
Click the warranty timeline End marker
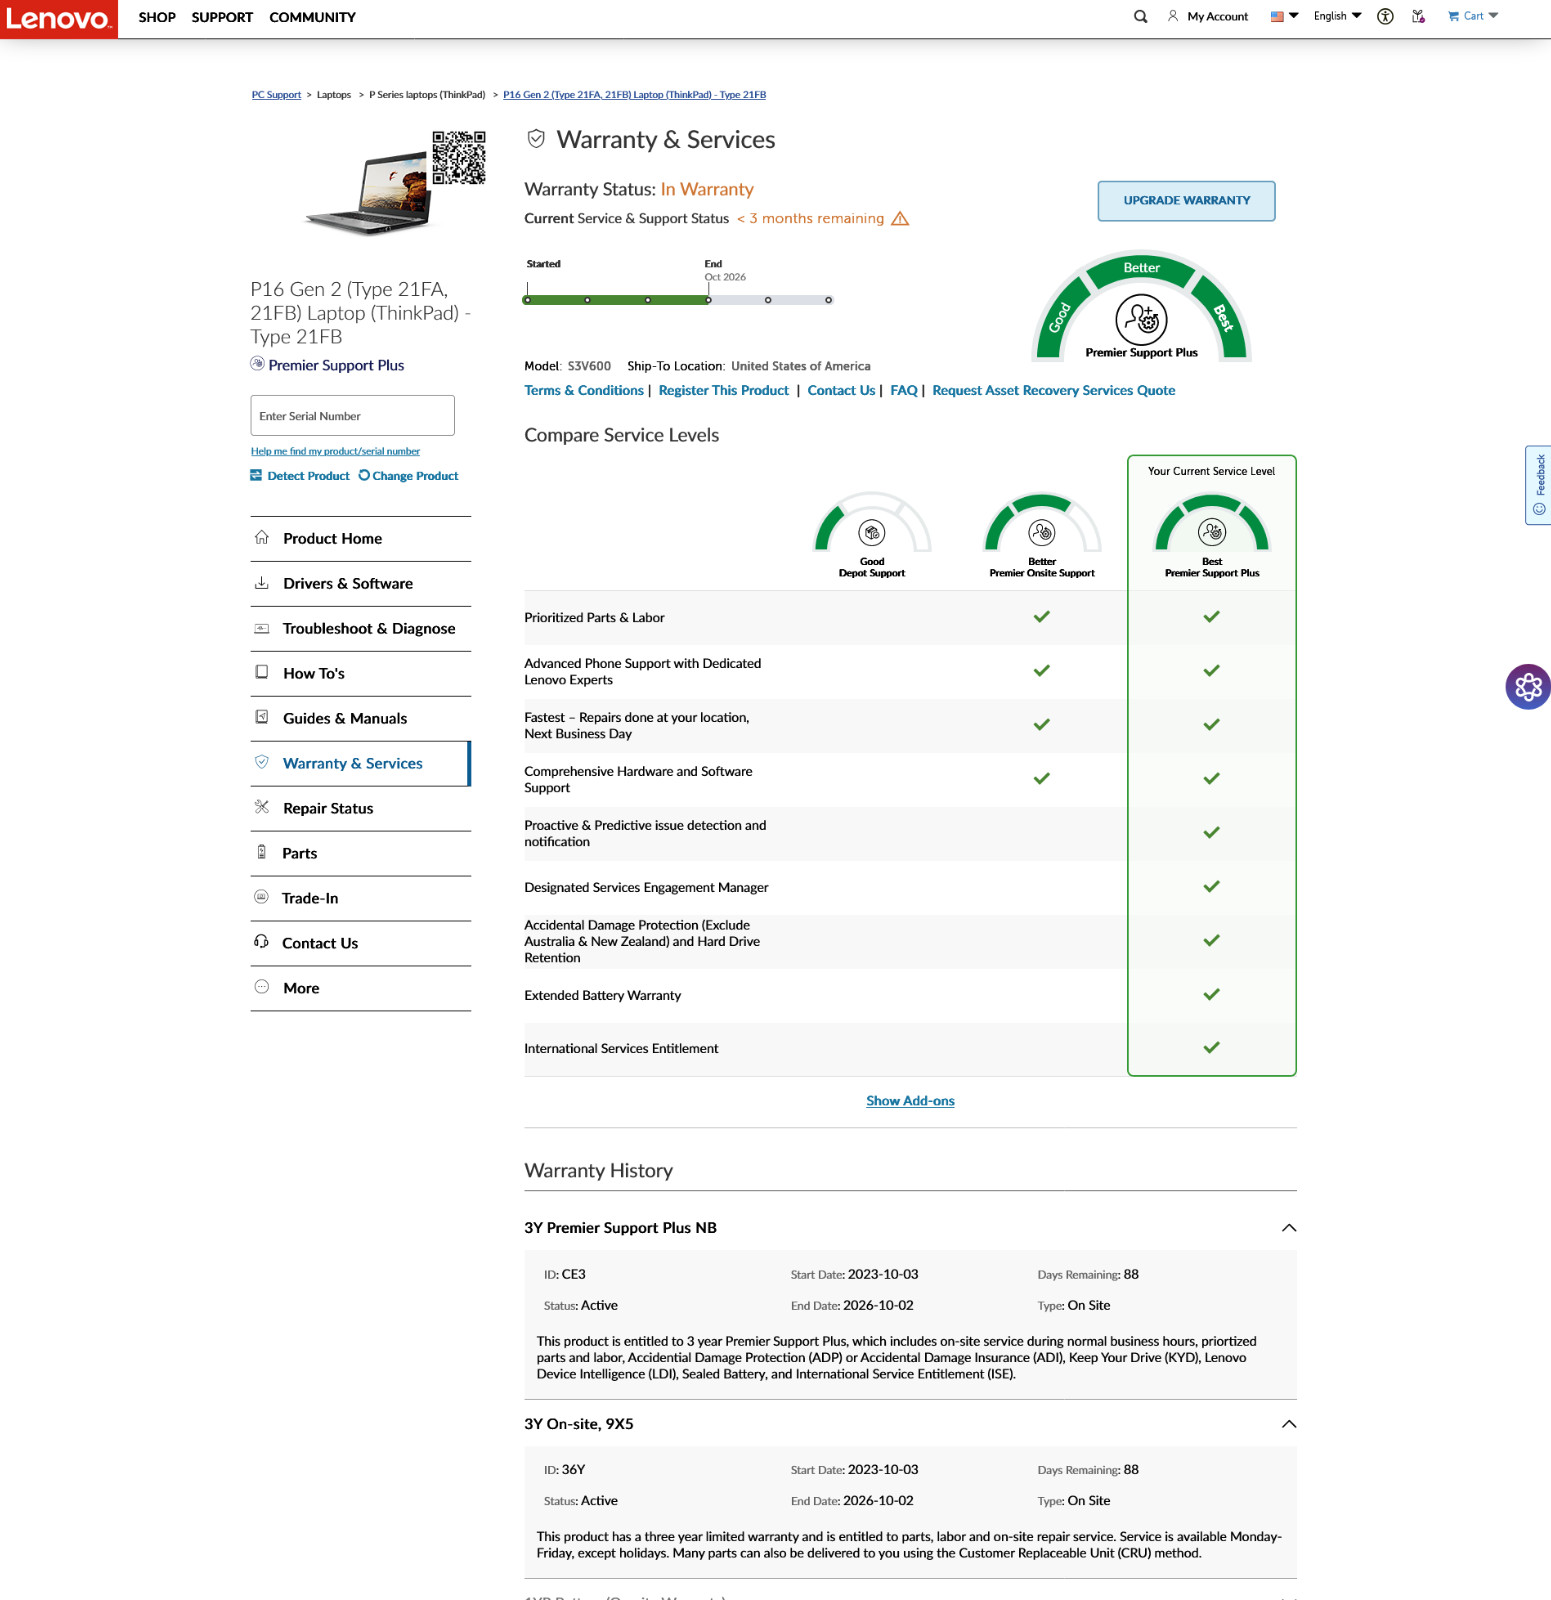tap(709, 300)
